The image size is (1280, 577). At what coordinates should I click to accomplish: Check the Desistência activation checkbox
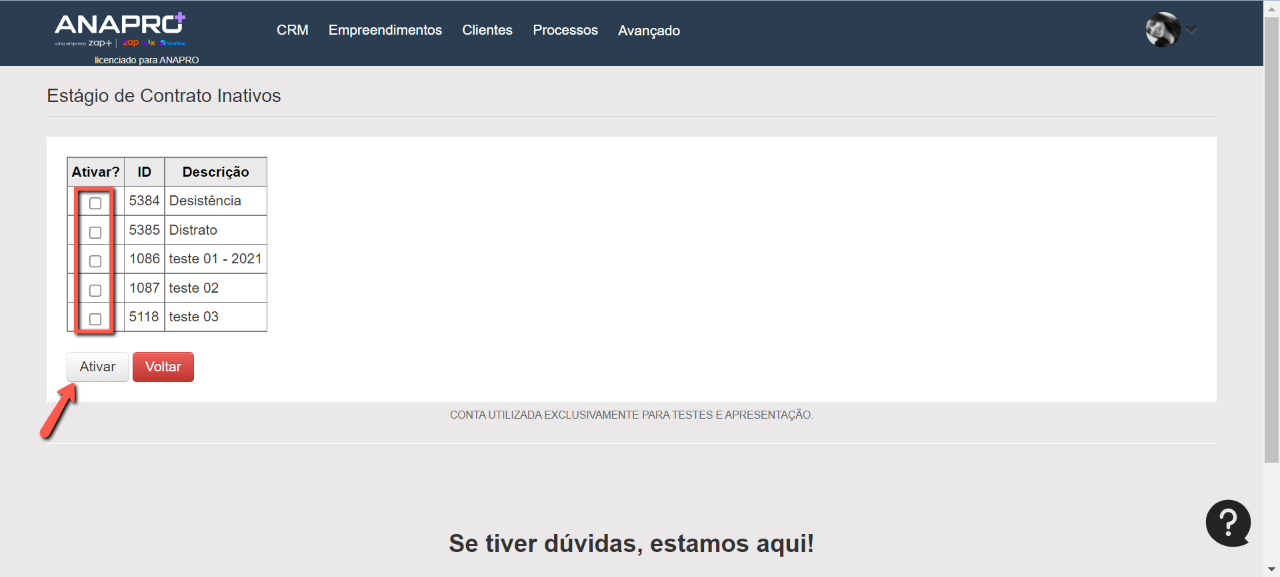pos(95,203)
